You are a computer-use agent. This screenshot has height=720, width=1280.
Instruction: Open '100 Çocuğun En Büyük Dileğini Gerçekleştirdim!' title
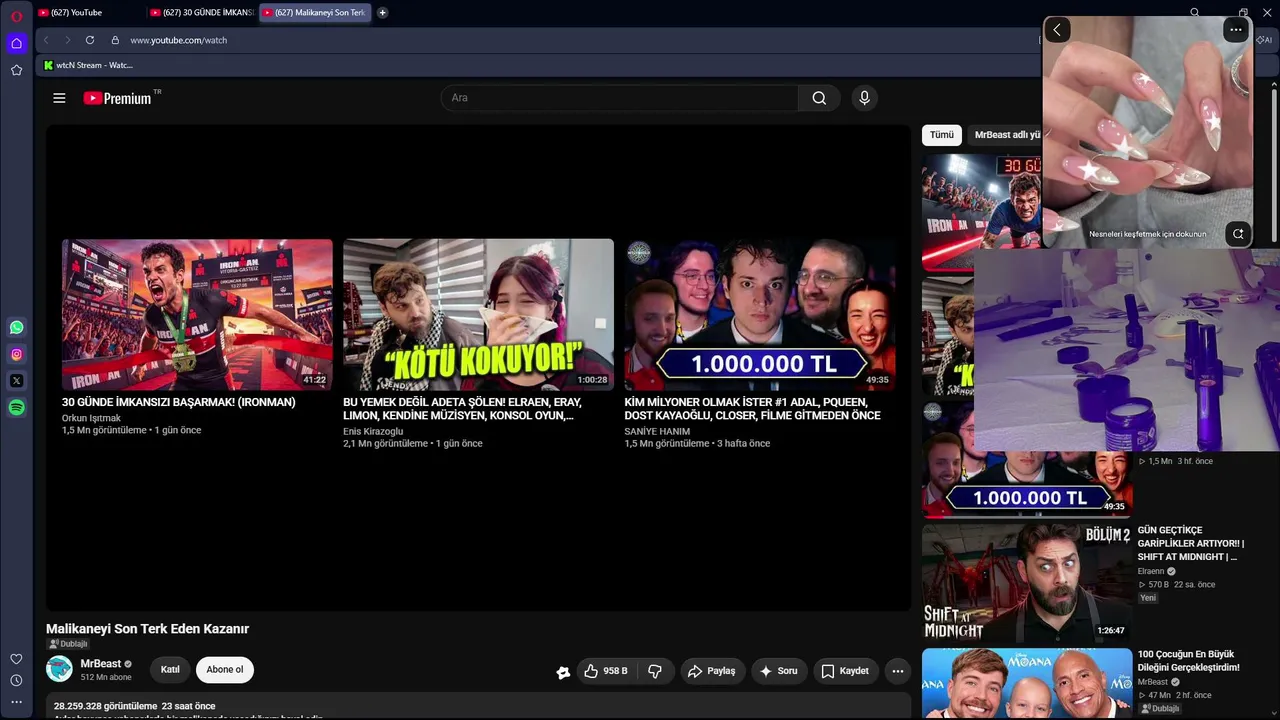(1189, 661)
